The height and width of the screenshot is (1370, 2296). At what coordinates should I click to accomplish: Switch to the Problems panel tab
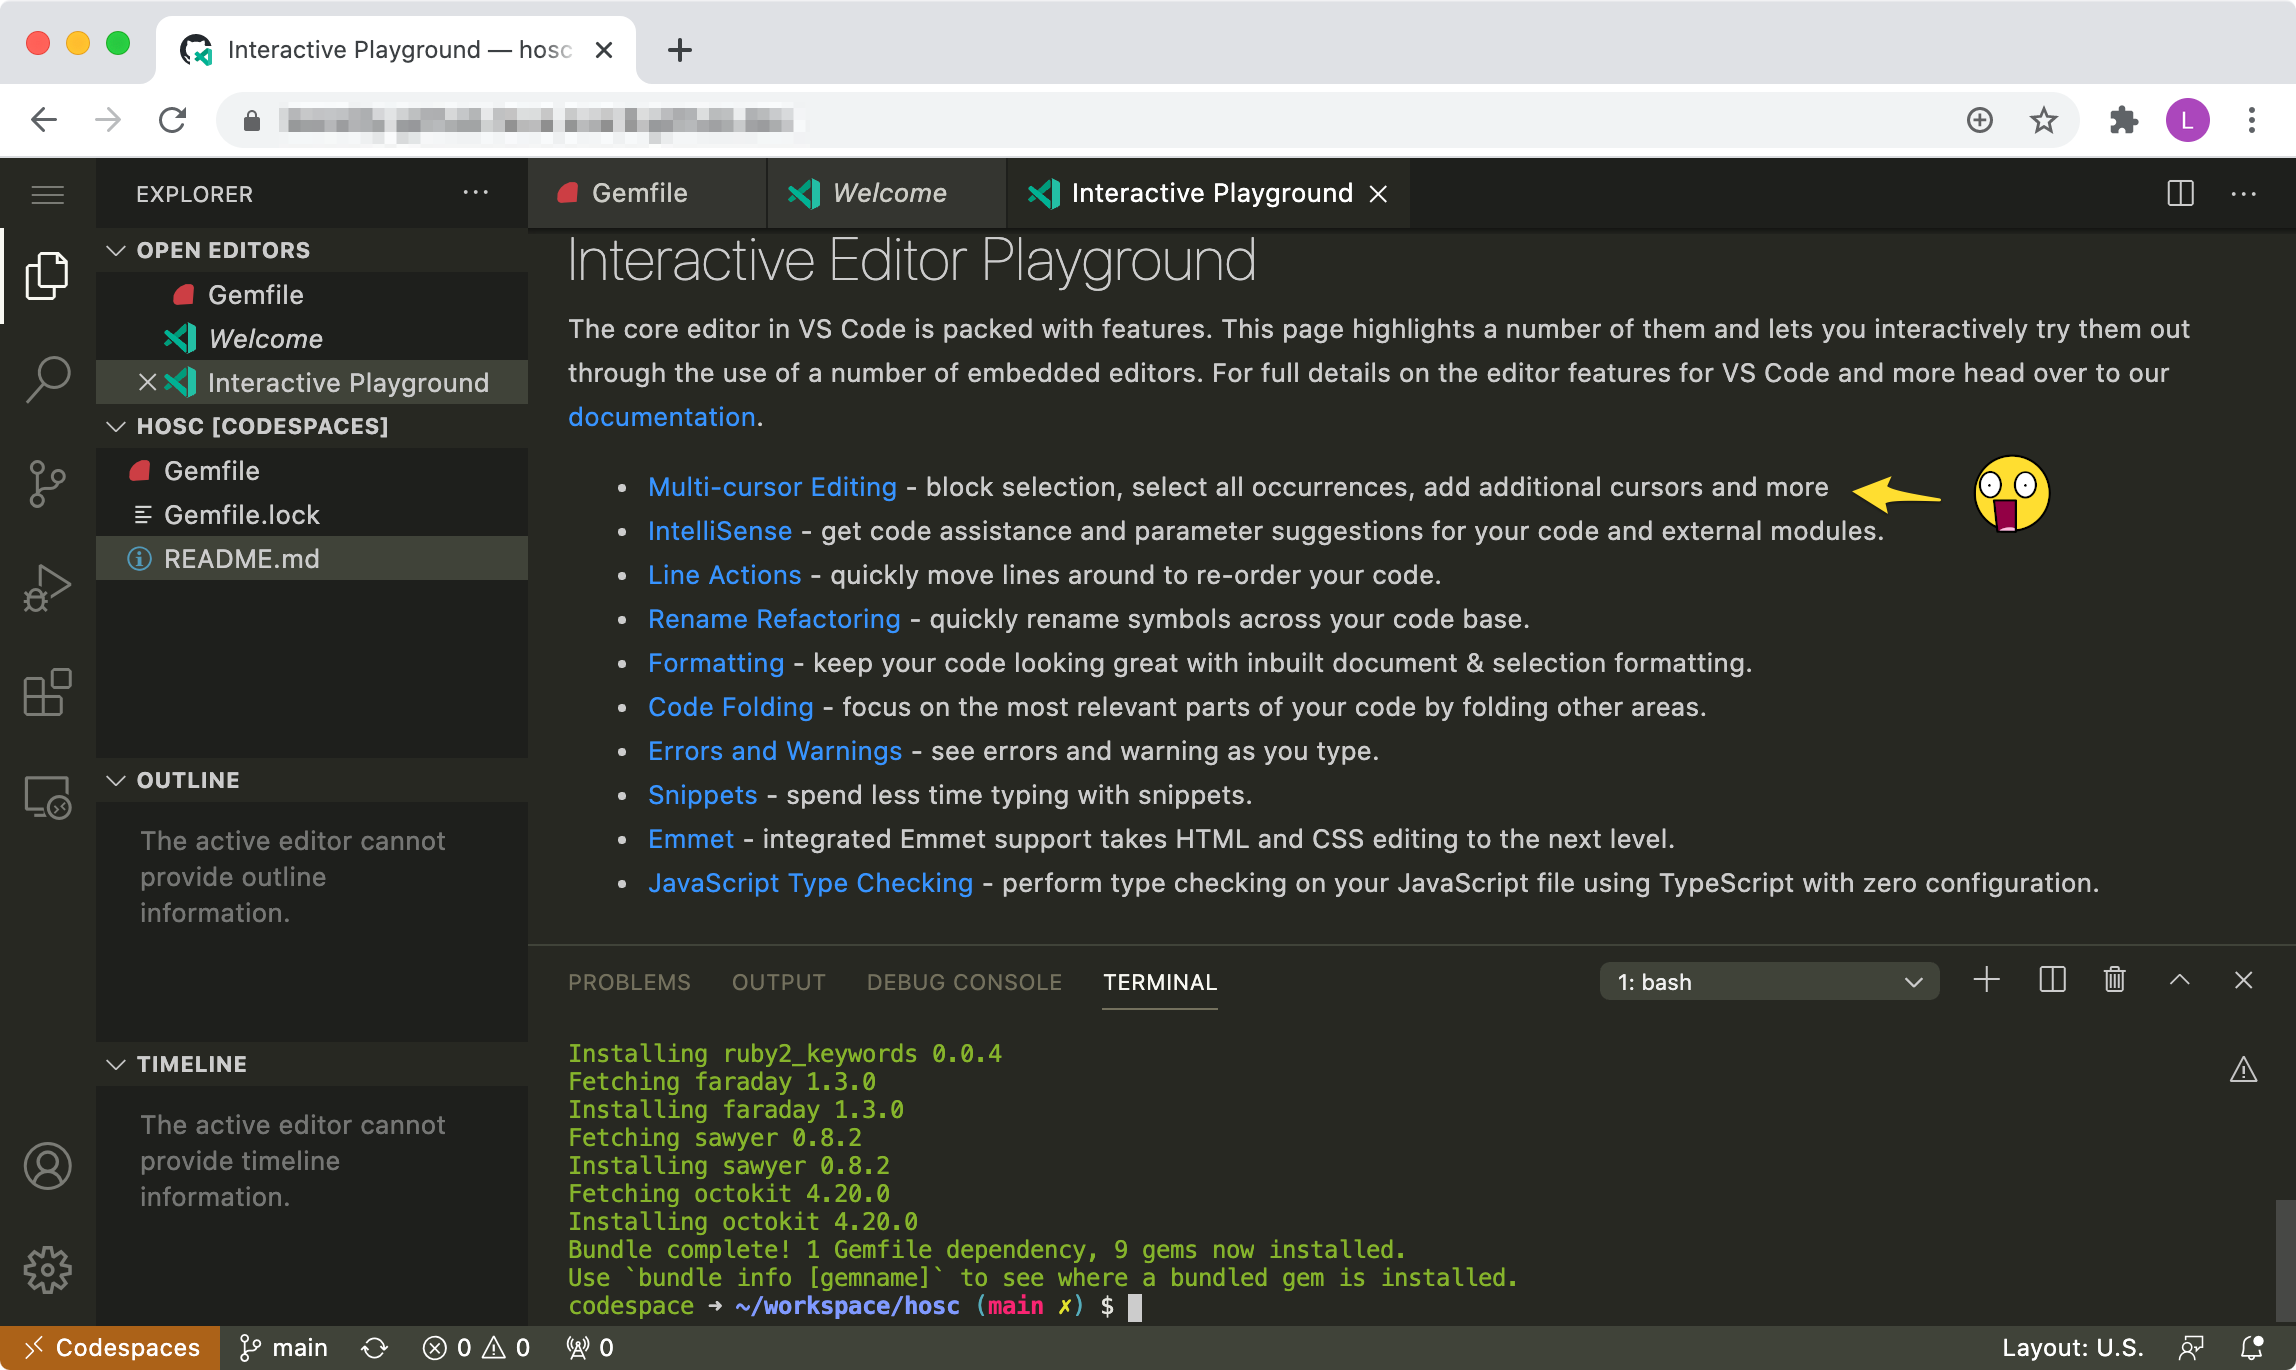[629, 982]
